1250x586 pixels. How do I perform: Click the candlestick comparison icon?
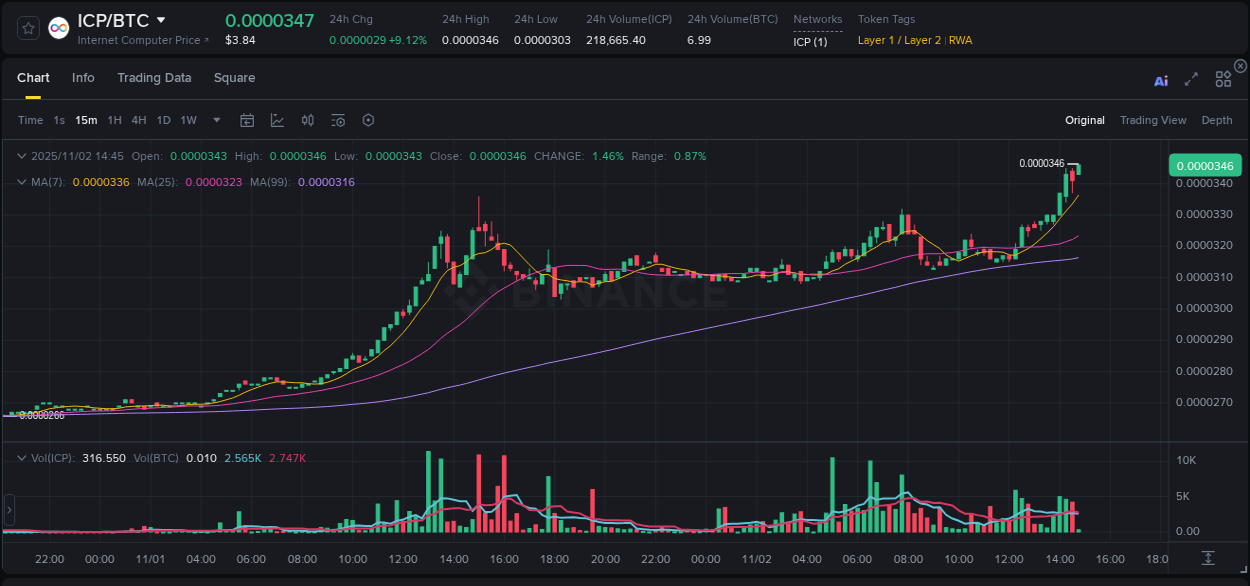[x=307, y=120]
